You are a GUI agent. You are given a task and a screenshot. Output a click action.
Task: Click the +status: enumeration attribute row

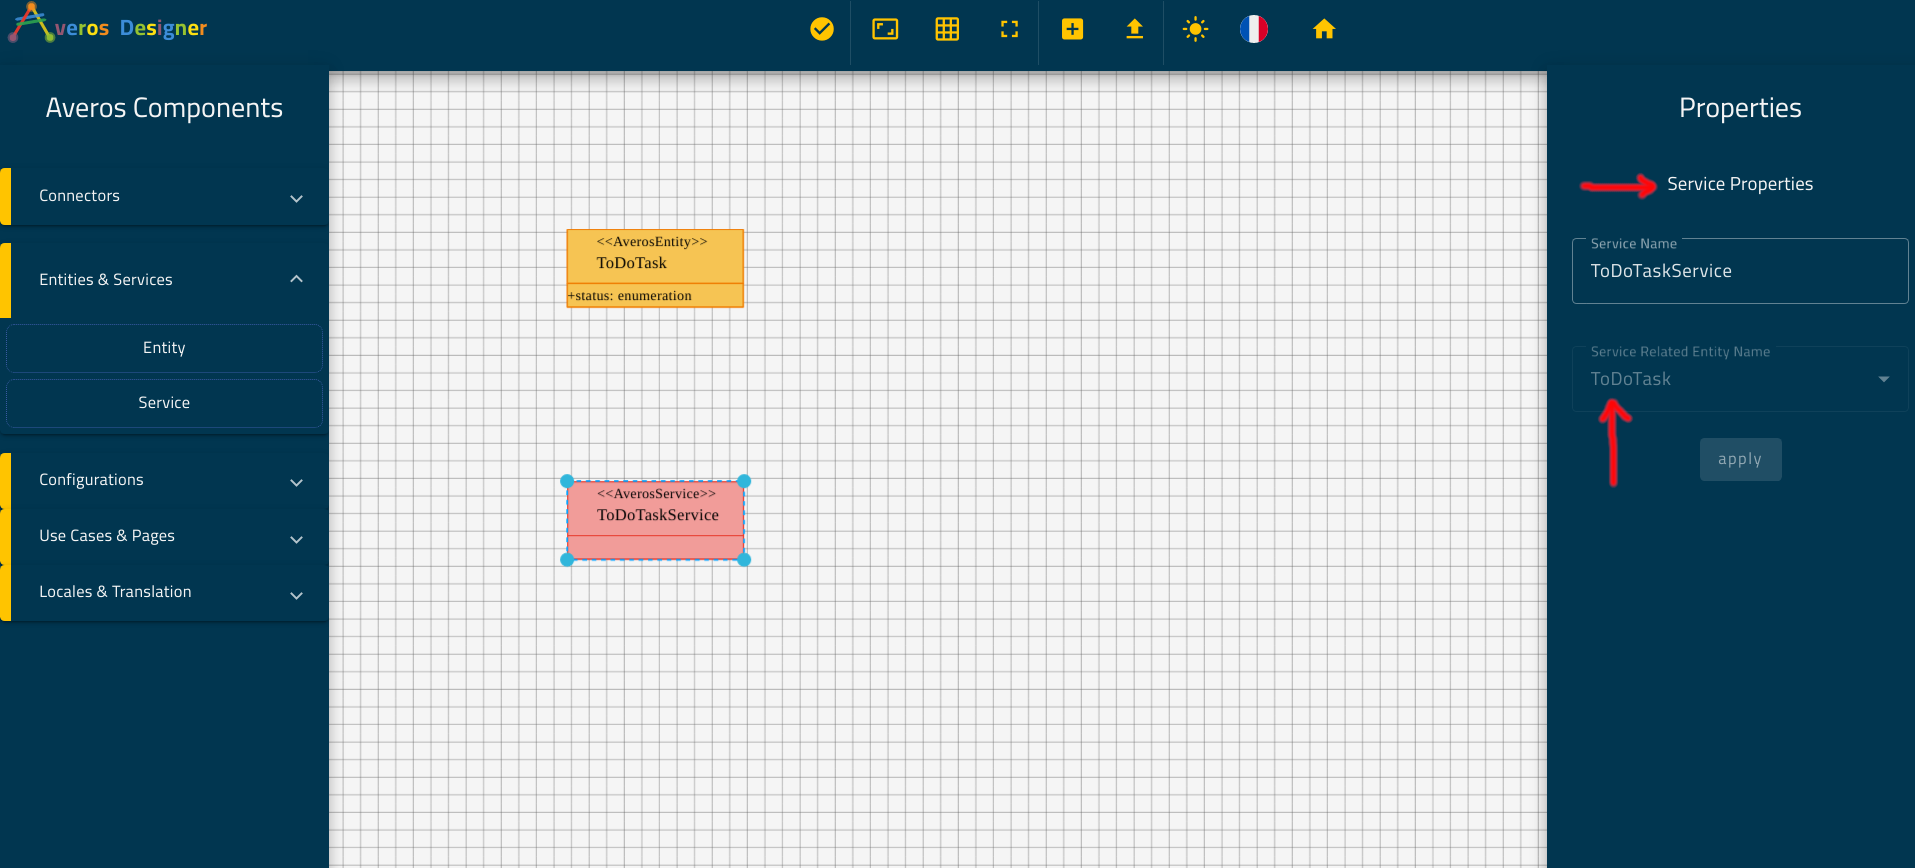point(655,296)
